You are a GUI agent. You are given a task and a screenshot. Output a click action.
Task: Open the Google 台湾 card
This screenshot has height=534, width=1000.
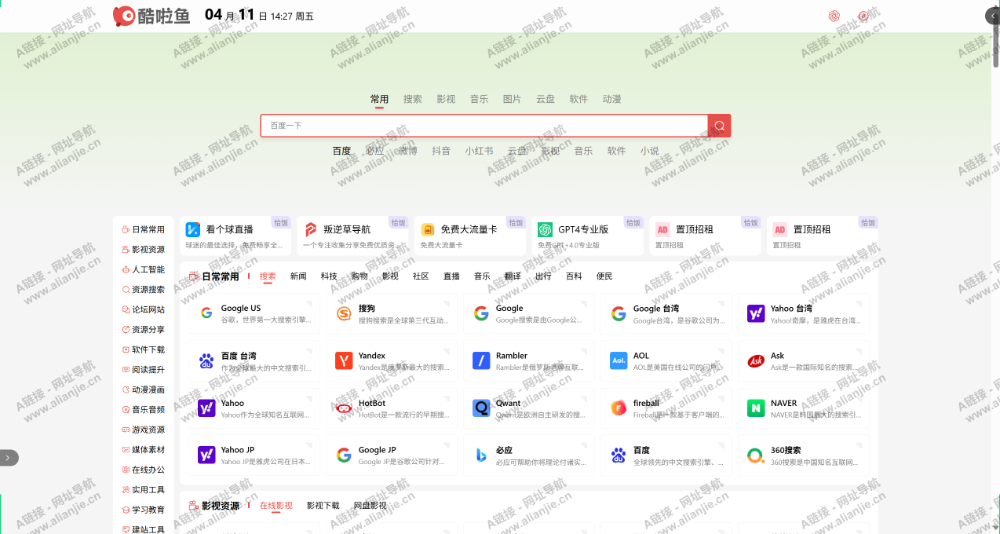pyautogui.click(x=666, y=313)
